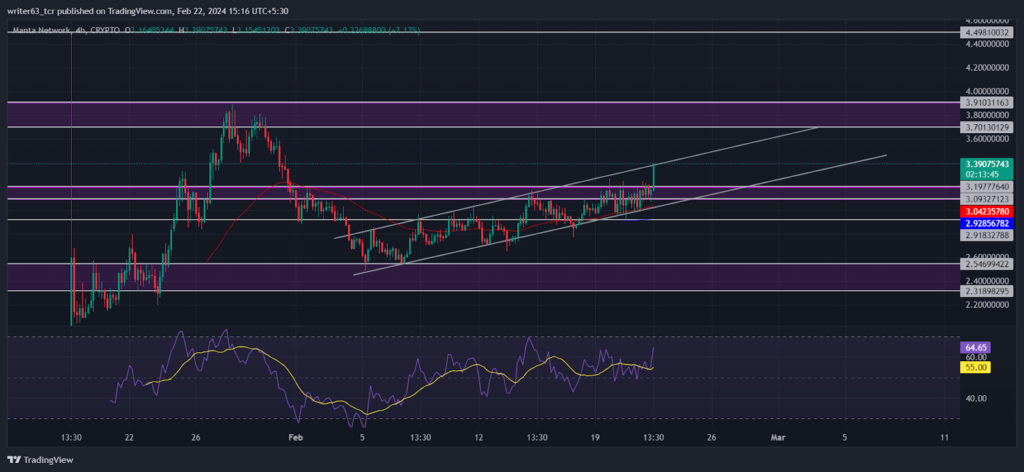This screenshot has height=472, width=1024.
Task: Click the 22 date label on time axis
Action: tap(129, 437)
